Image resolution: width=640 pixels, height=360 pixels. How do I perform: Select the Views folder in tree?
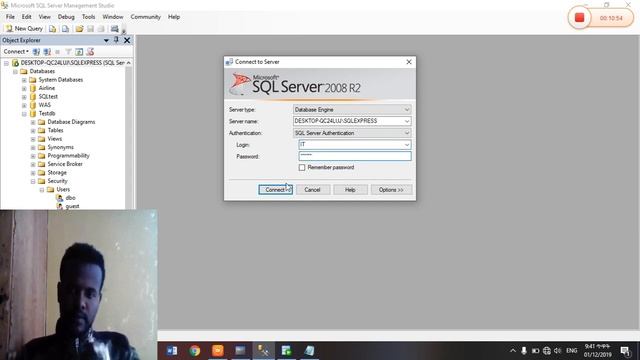point(55,139)
